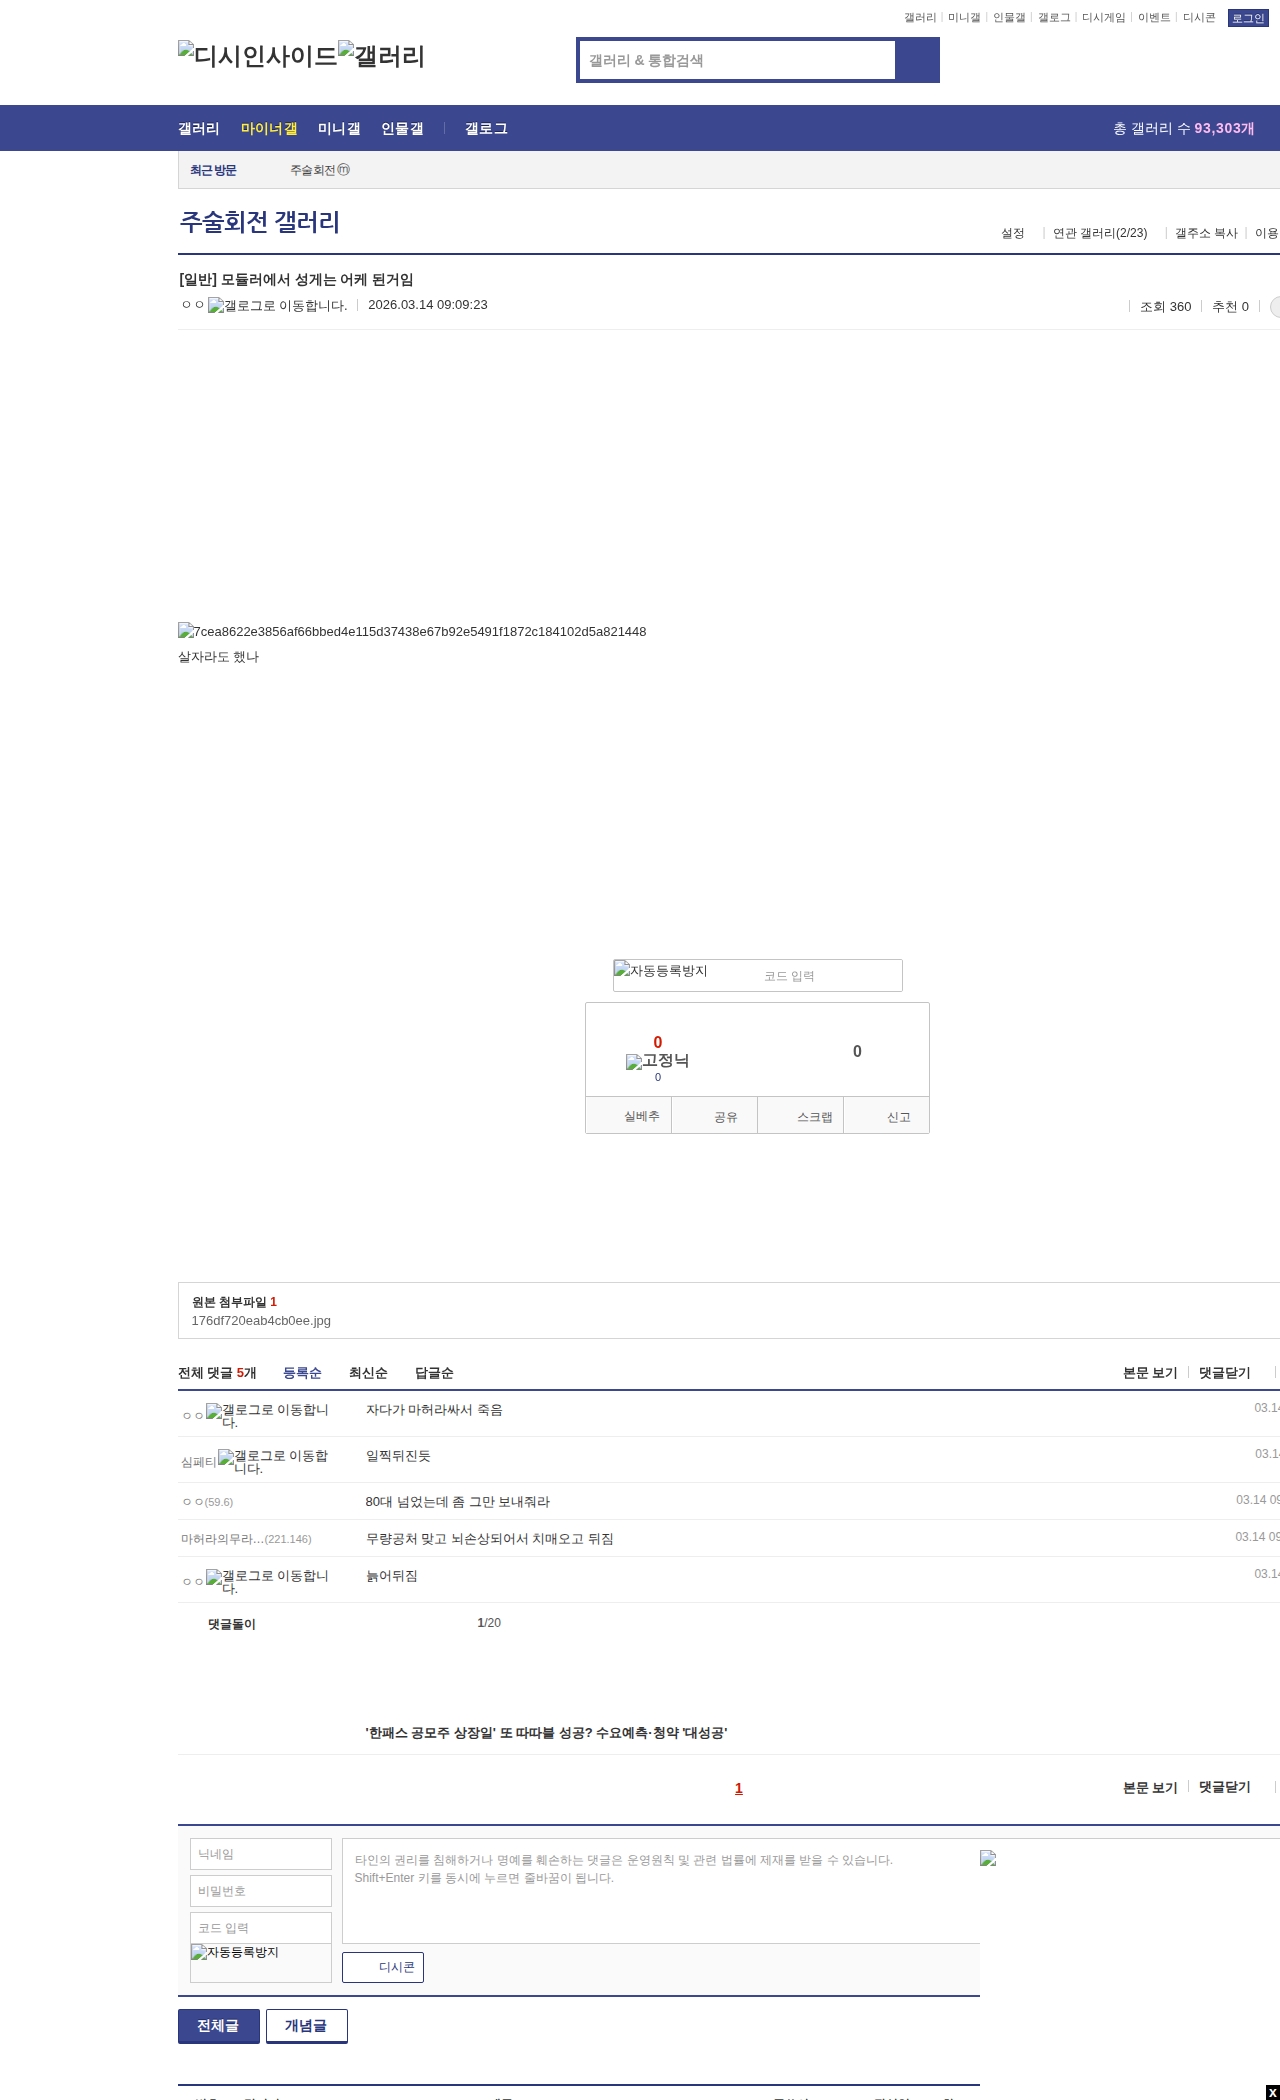Screen dimensions: 1280x2100
Task: Open the broken post image 7cea8622e3856
Action: click(x=412, y=632)
